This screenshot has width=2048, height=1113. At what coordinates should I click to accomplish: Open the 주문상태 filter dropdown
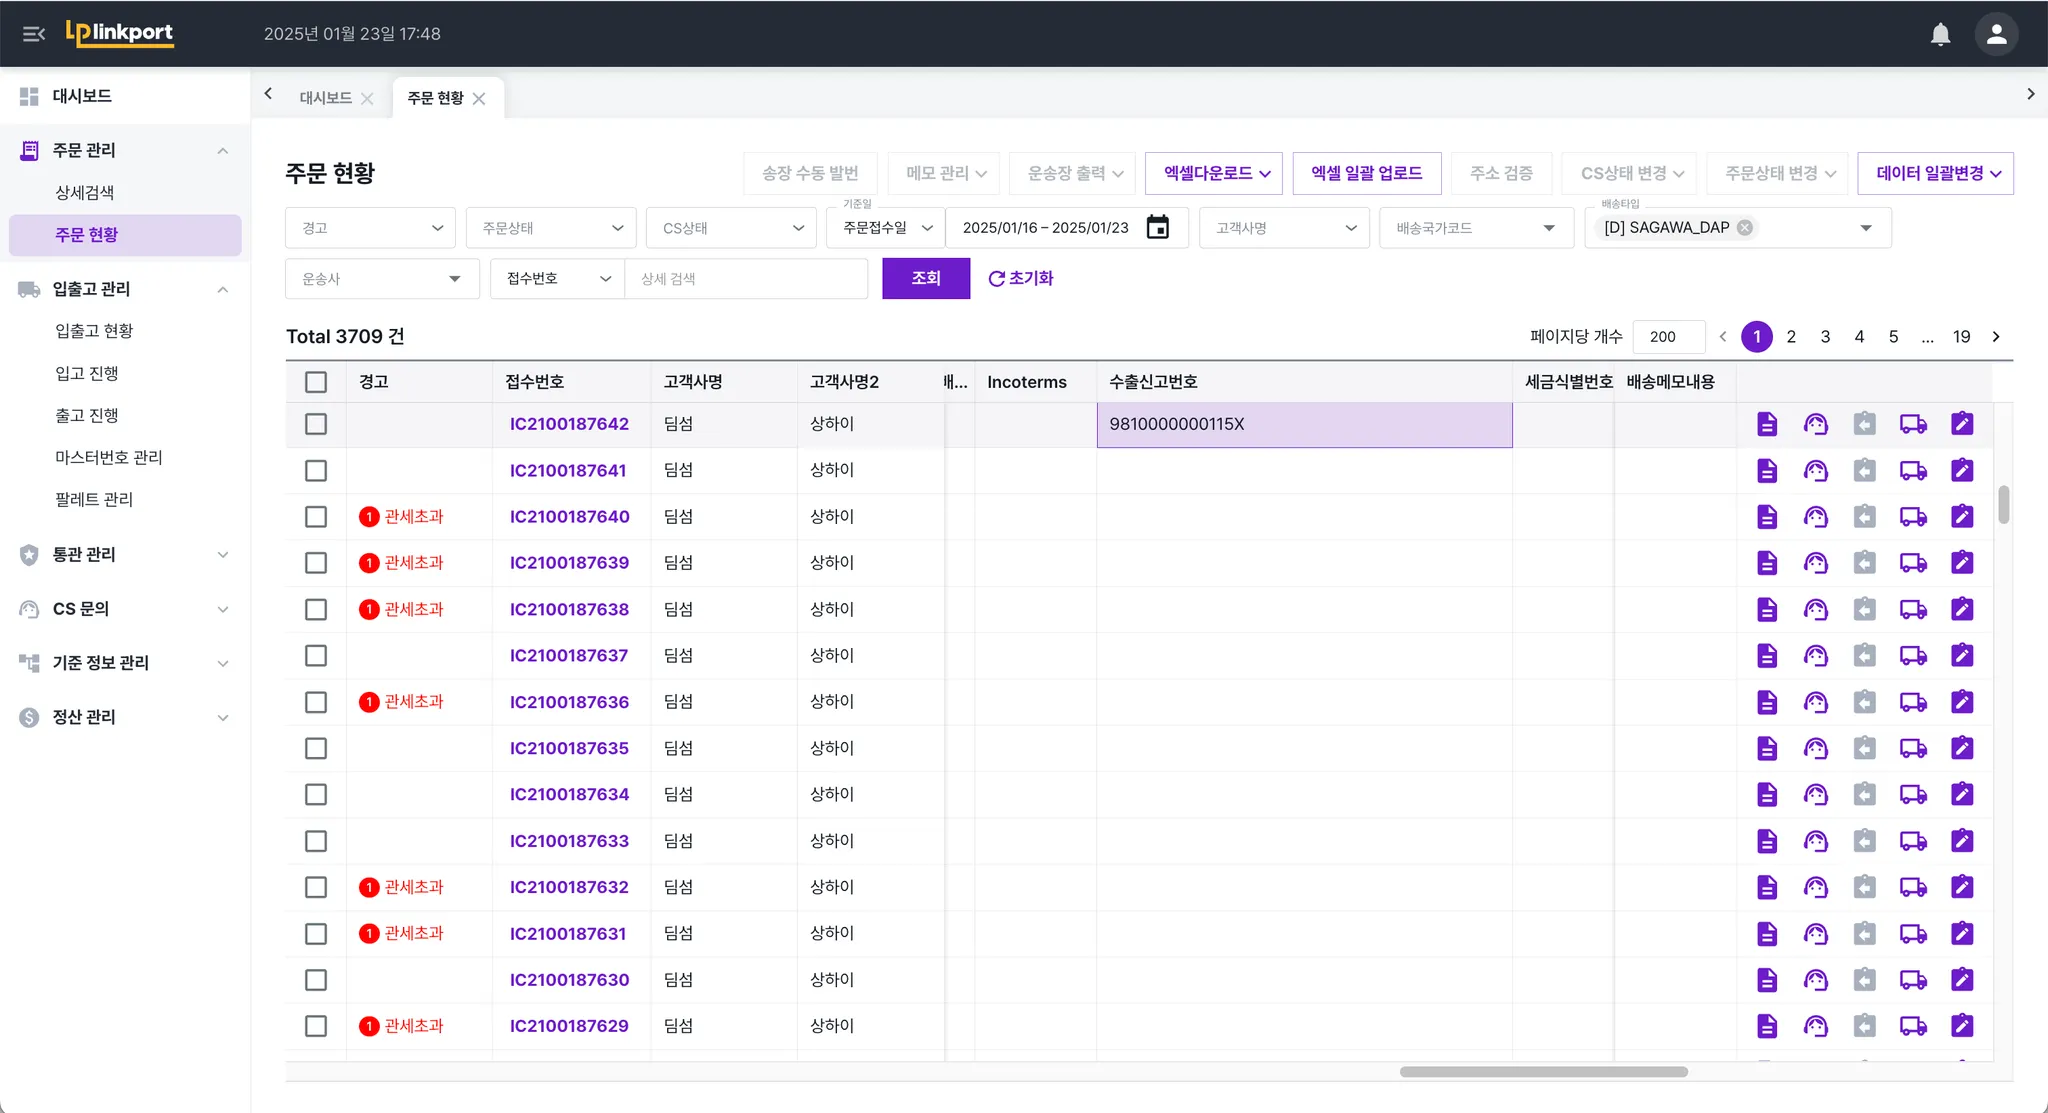coord(551,228)
